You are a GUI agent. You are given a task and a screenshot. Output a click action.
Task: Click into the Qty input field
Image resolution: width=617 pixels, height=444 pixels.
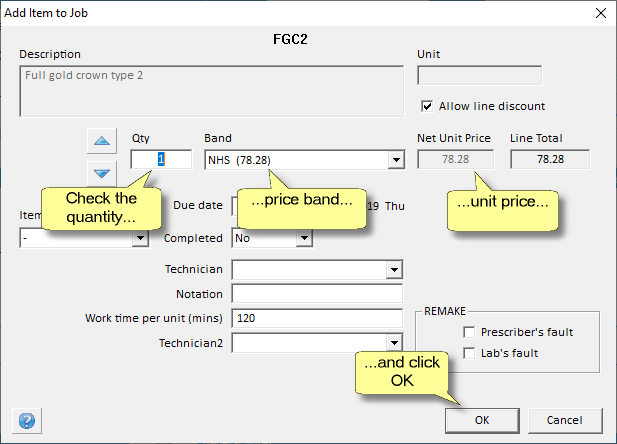(161, 160)
